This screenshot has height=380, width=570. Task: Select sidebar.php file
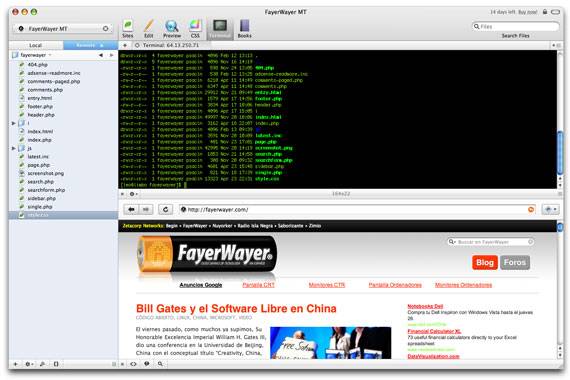pyautogui.click(x=41, y=199)
